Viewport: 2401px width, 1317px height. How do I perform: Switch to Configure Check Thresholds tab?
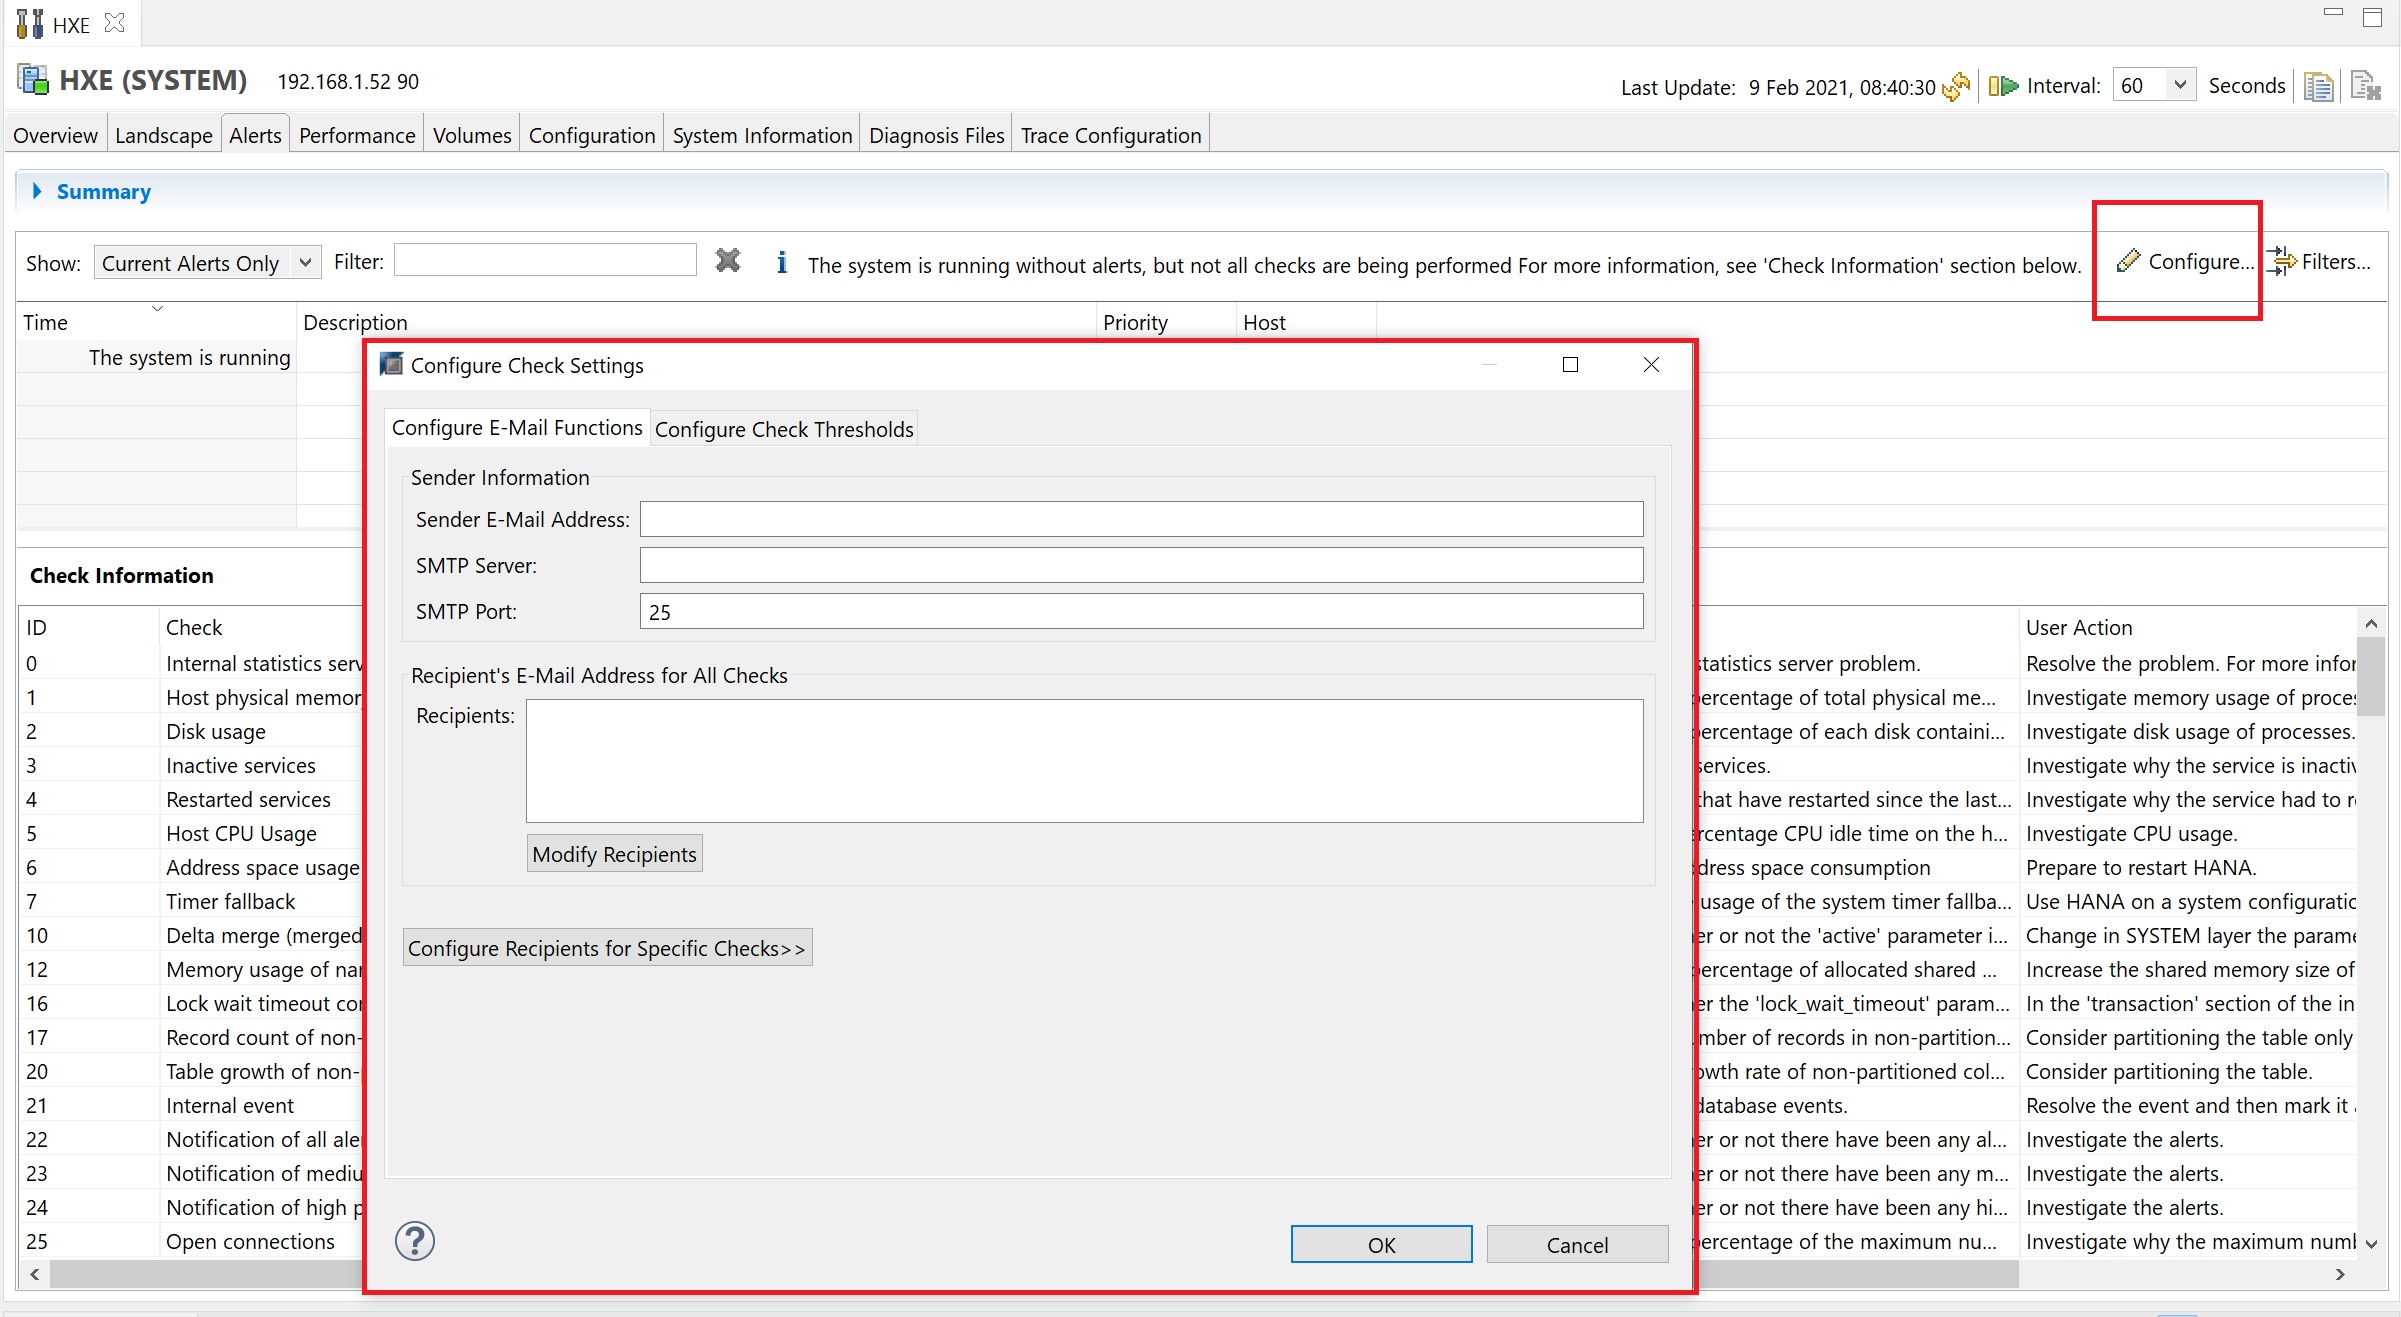[783, 429]
